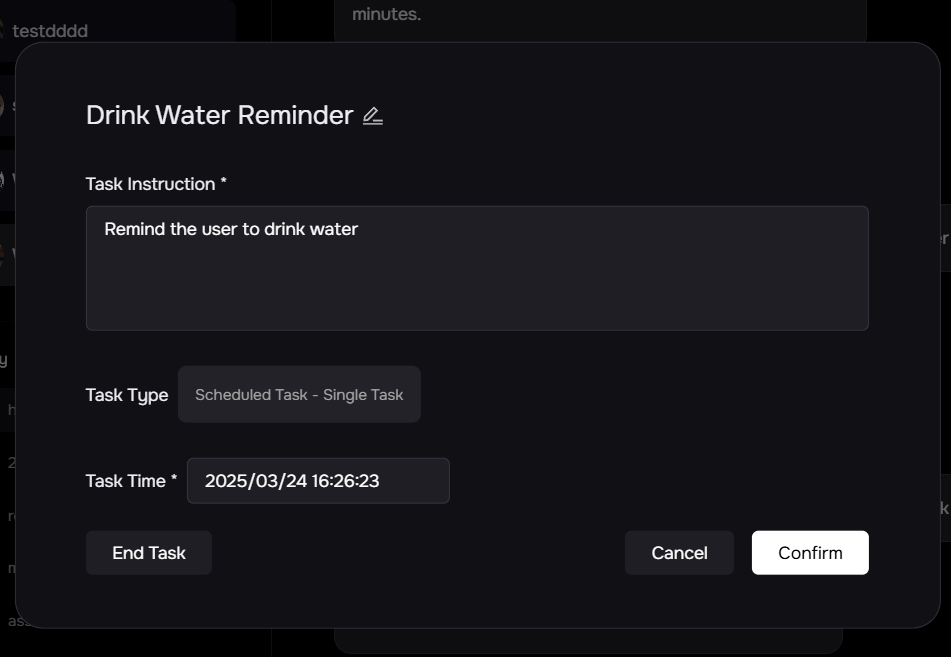Cancel the task dialog
This screenshot has height=657, width=951.
[679, 553]
